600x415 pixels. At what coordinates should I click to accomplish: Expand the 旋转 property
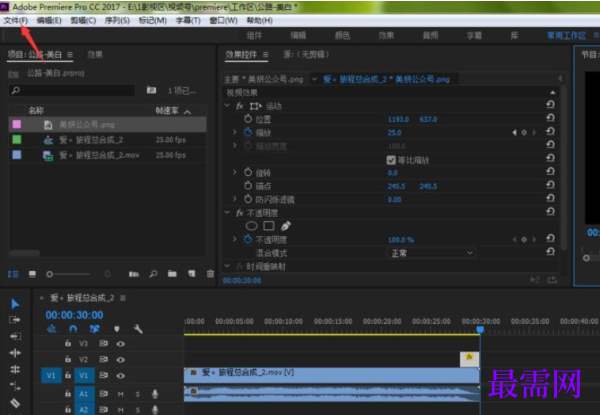click(235, 172)
